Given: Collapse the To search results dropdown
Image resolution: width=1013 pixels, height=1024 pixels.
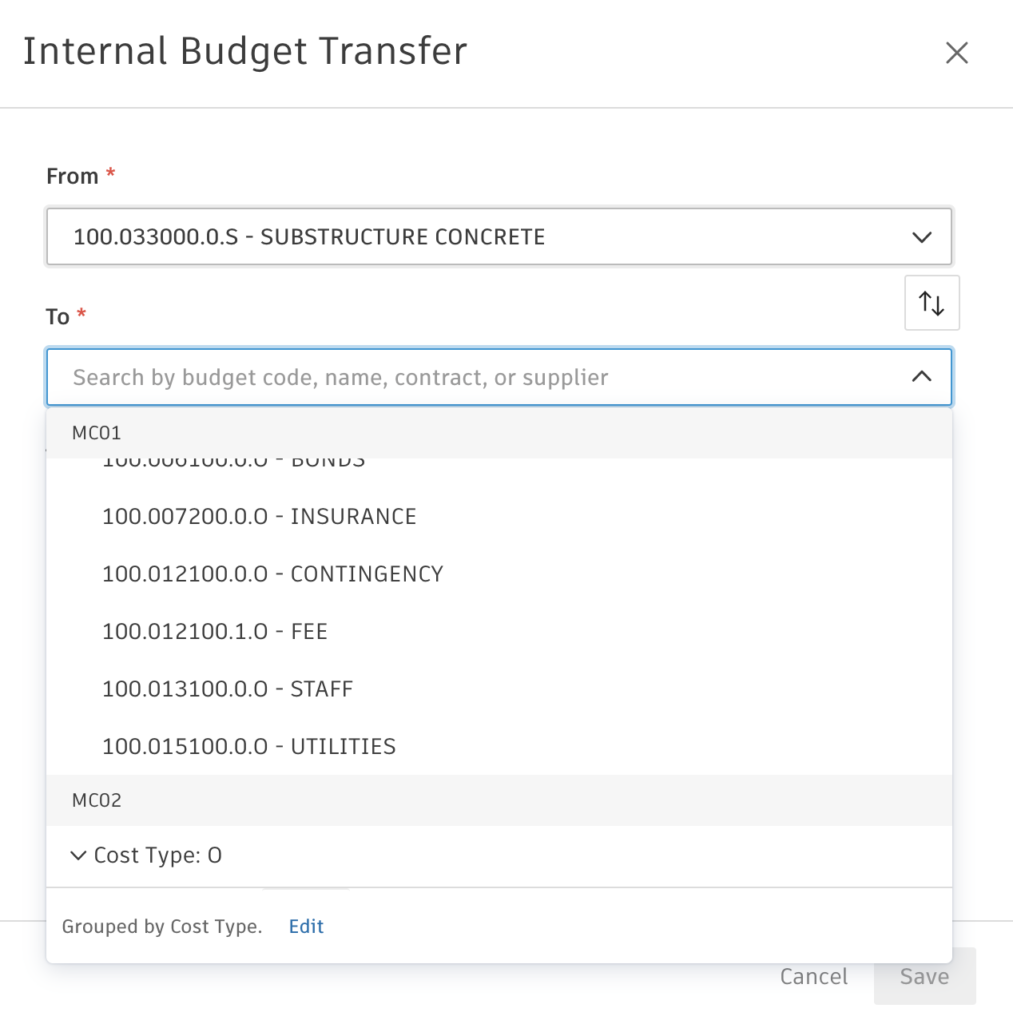Looking at the screenshot, I should click(x=922, y=377).
